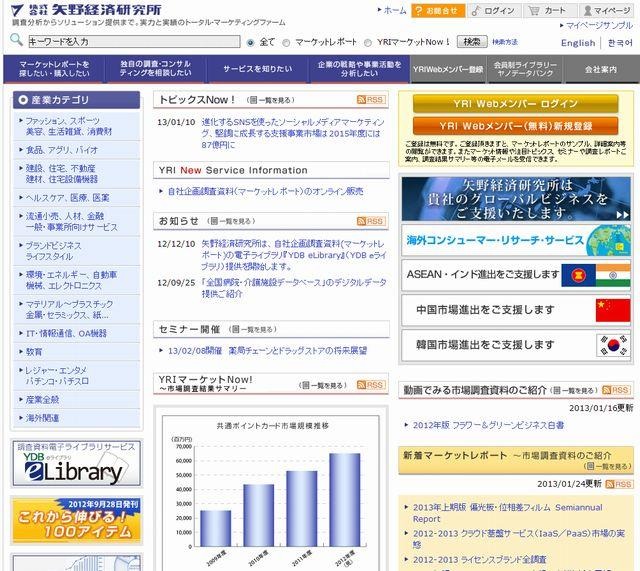Open the 13/01/10 SNS marketing topic
This screenshot has height=571, width=640.
pyautogui.click(x=293, y=133)
